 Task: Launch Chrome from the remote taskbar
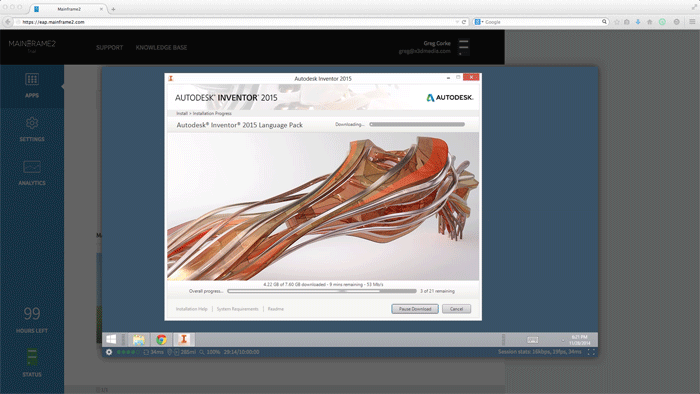coord(161,340)
